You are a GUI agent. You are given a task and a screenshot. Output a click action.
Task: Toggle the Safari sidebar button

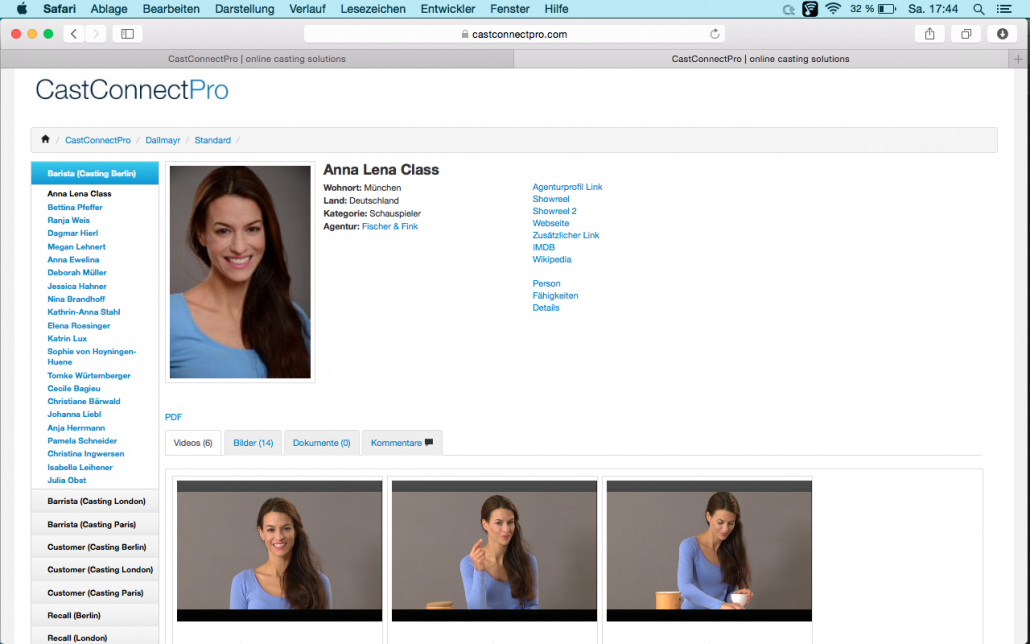[x=127, y=34]
